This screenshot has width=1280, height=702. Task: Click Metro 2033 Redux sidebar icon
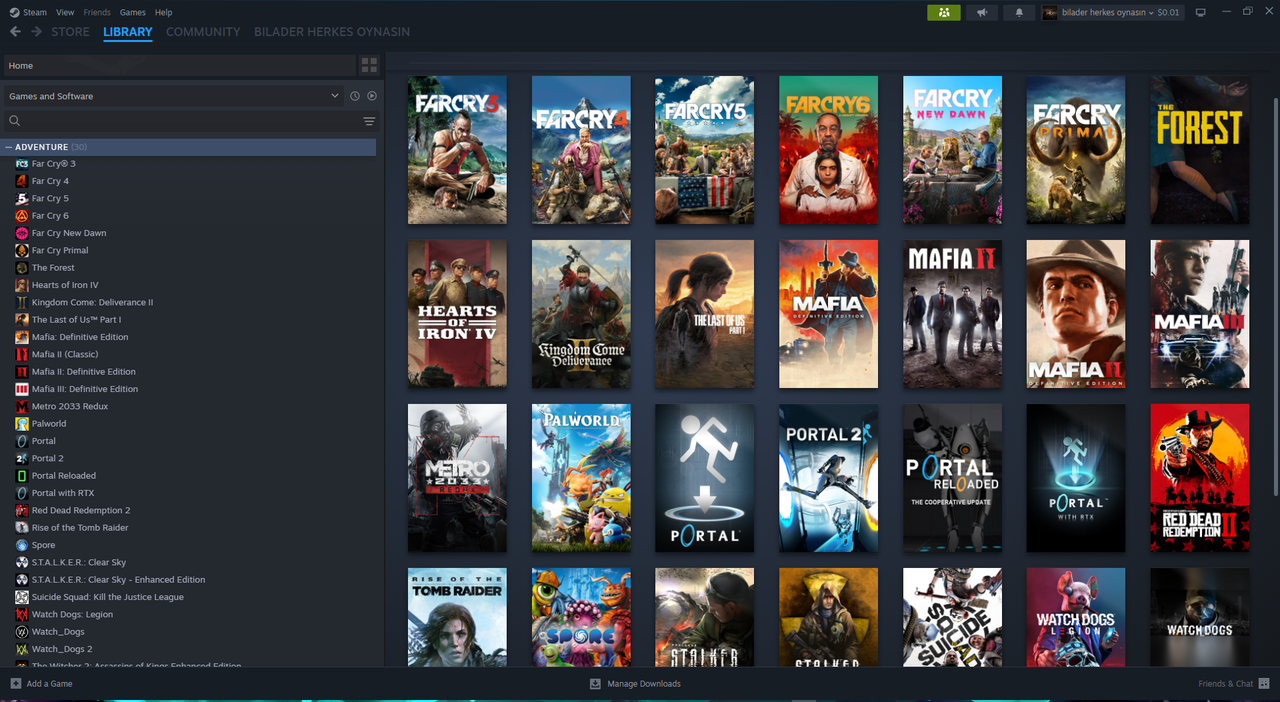(x=22, y=406)
